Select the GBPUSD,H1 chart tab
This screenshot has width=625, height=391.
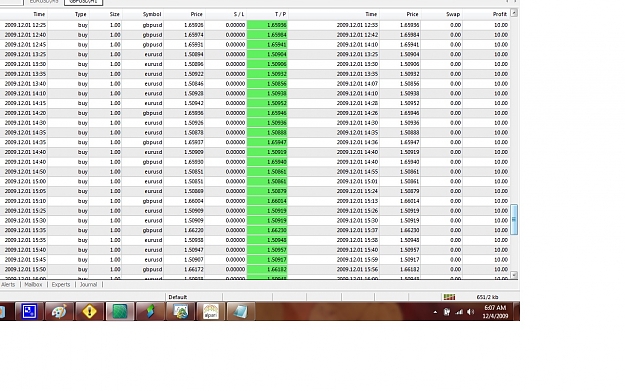(83, 2)
